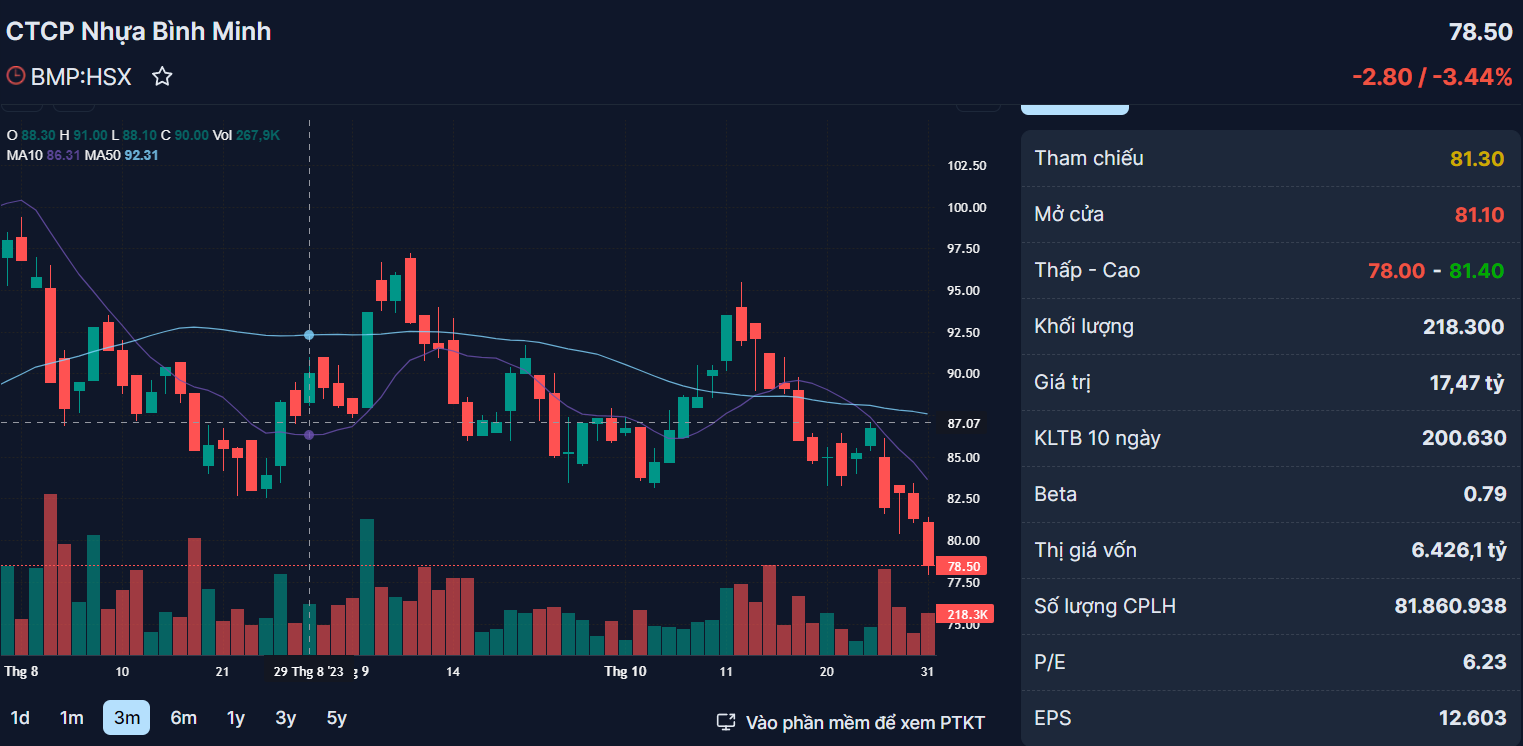Click the Beta value 0.79
Image resolution: width=1523 pixels, height=746 pixels.
(1485, 494)
